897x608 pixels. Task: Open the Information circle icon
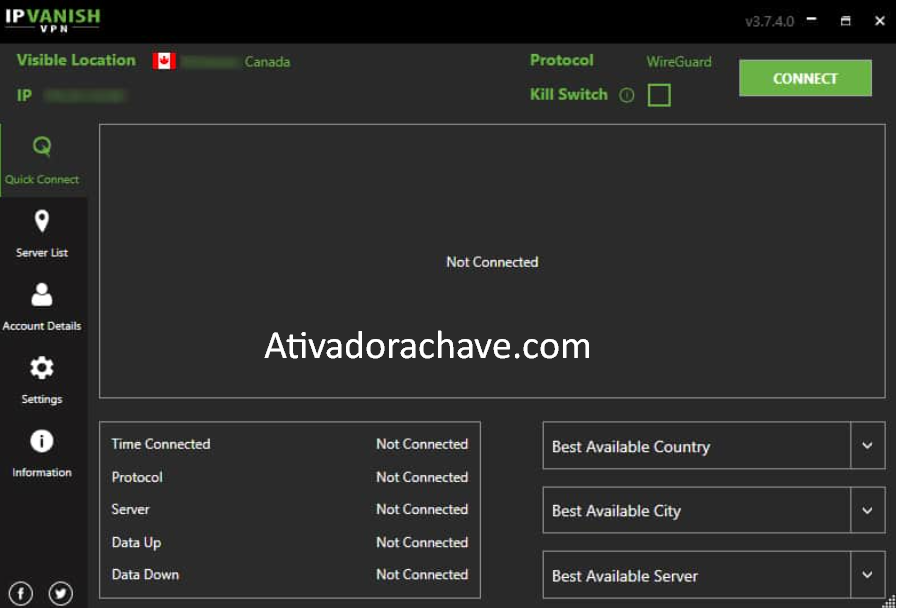point(42,441)
